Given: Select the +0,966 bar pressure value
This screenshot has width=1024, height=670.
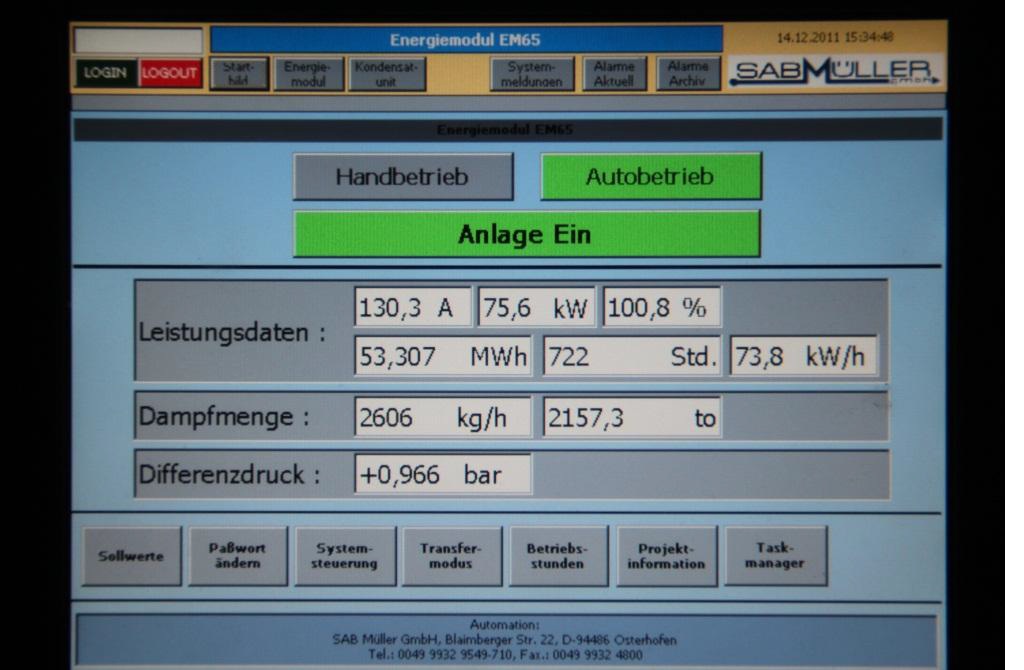Looking at the screenshot, I should click(x=443, y=474).
